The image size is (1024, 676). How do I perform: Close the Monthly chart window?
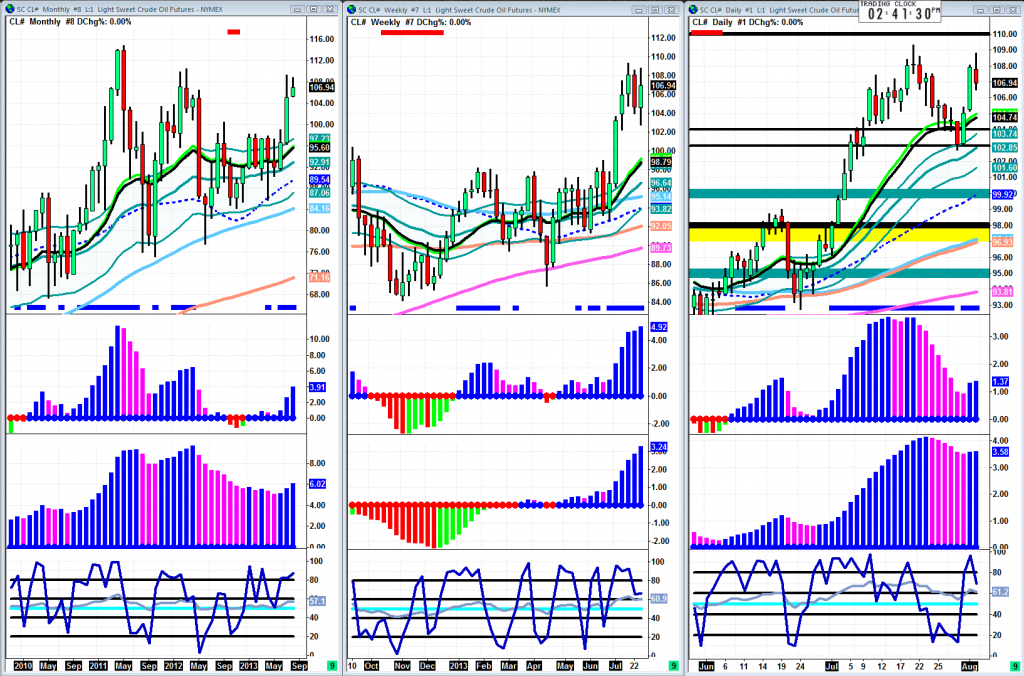331,8
